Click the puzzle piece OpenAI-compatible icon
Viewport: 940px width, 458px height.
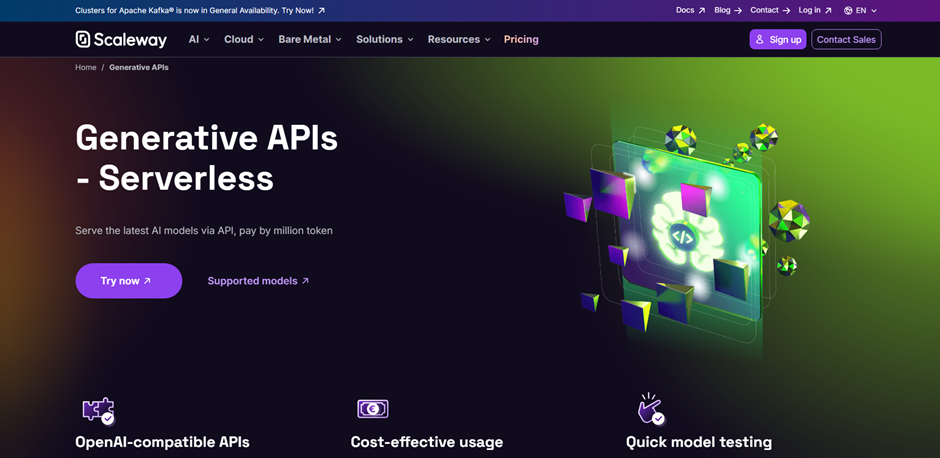click(98, 411)
